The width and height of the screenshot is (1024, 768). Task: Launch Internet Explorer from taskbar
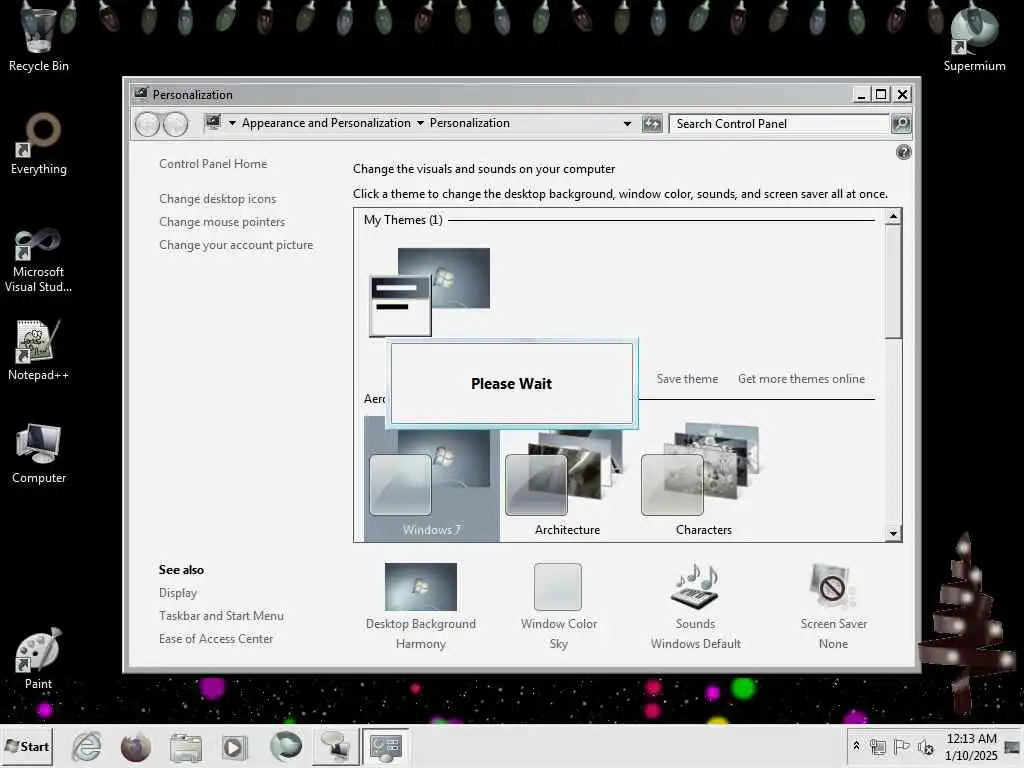click(87, 746)
